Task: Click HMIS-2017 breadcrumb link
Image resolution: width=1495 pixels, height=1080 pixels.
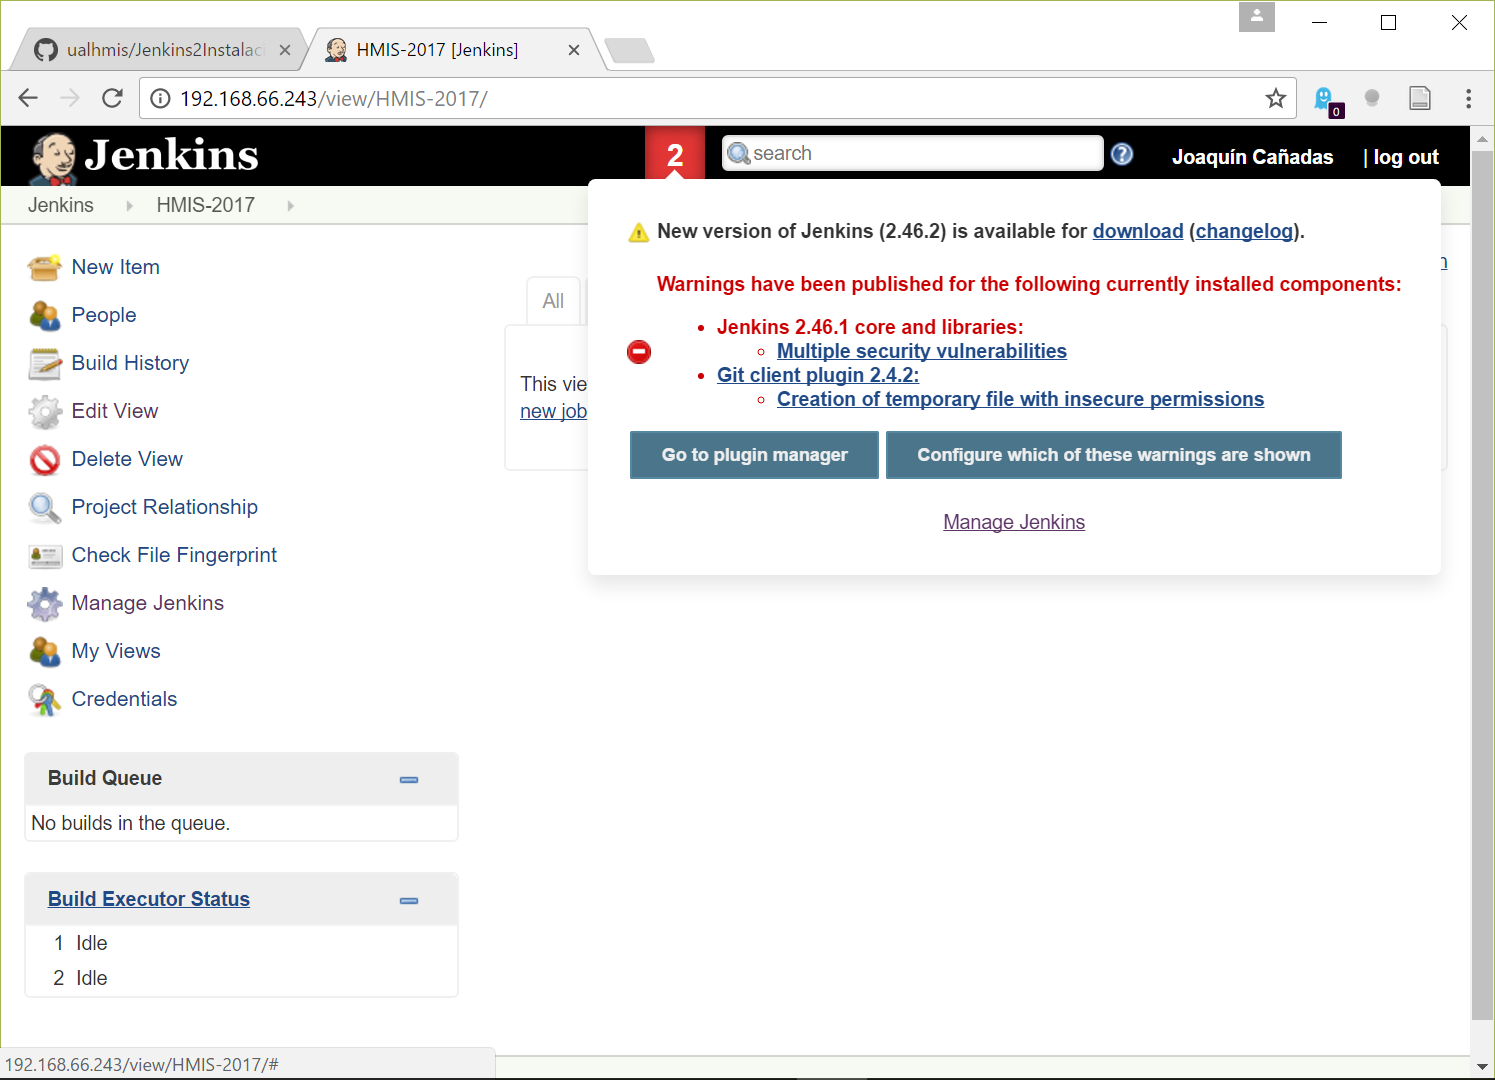Action: 206,205
